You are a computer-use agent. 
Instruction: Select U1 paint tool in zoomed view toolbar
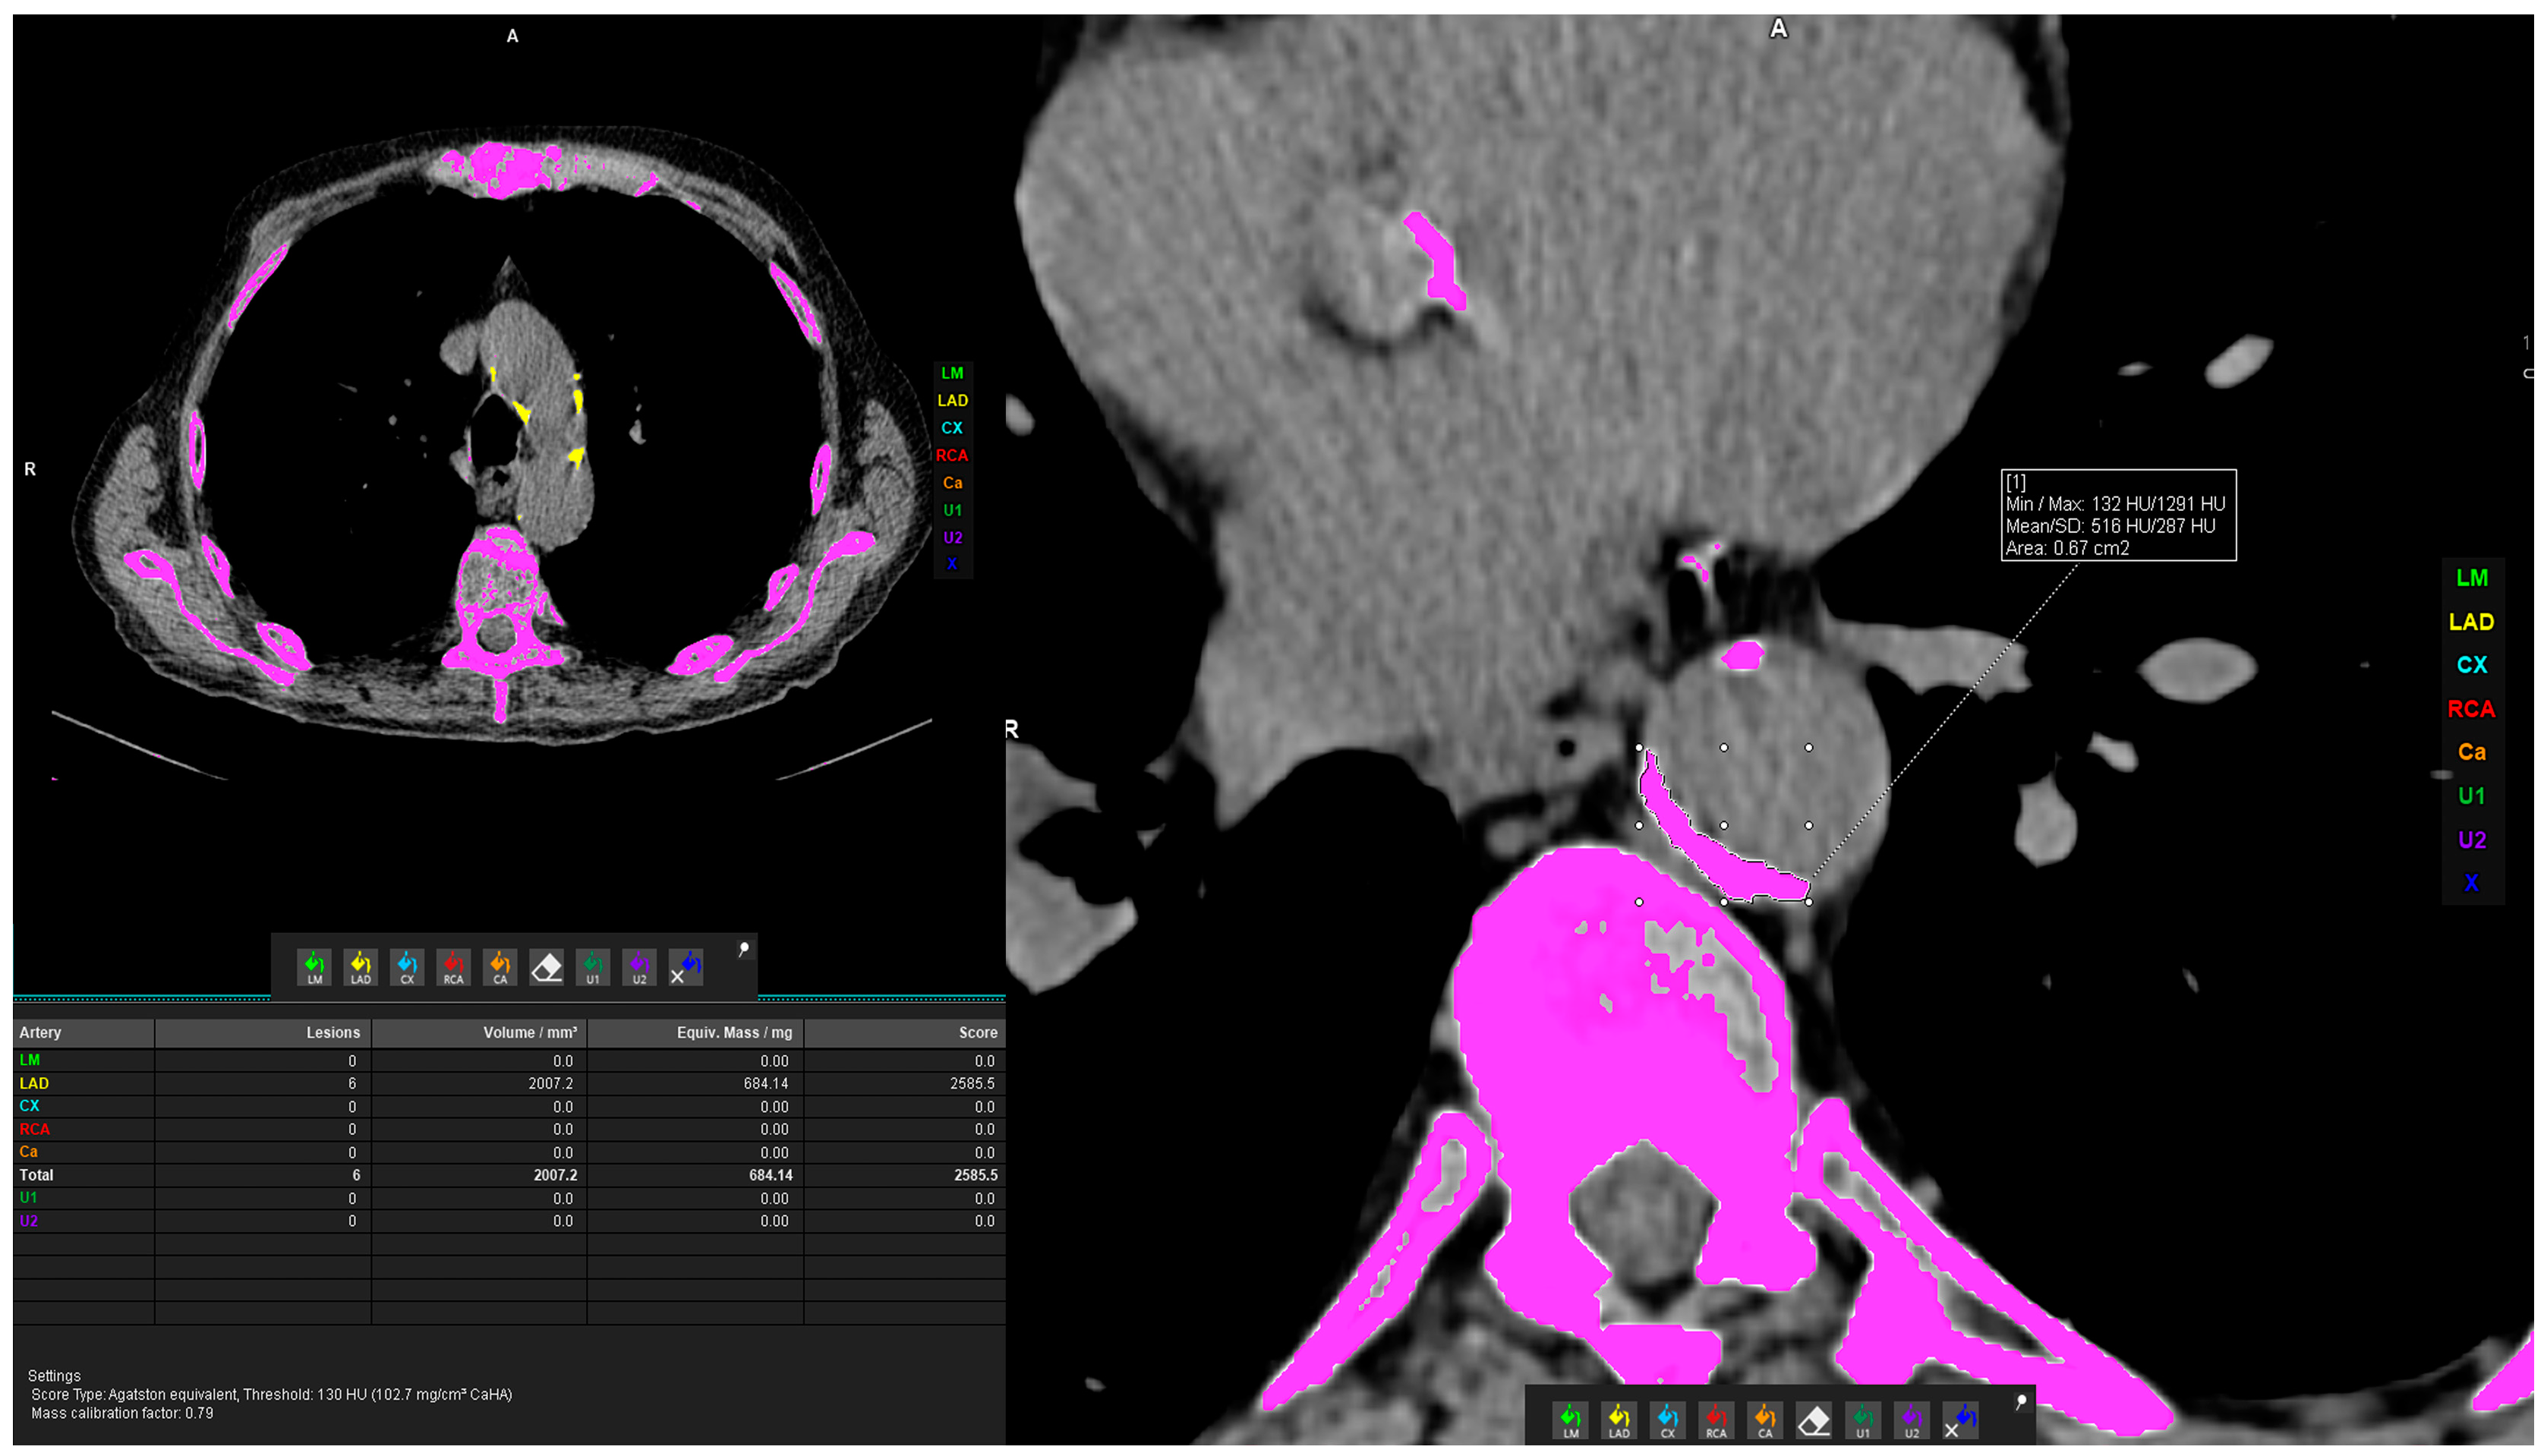pyautogui.click(x=1862, y=1420)
